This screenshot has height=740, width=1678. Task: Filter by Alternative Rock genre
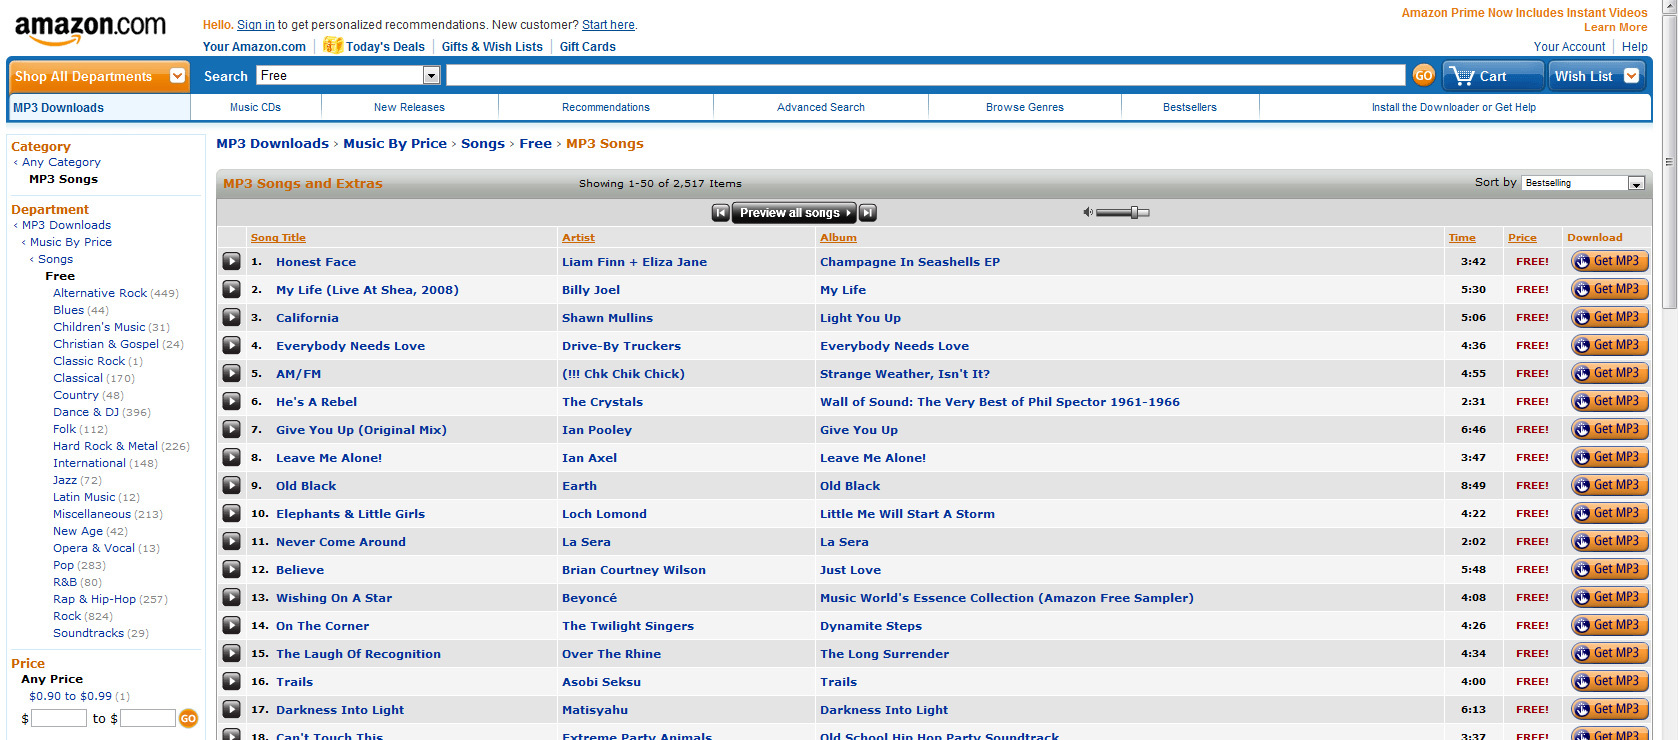click(100, 293)
